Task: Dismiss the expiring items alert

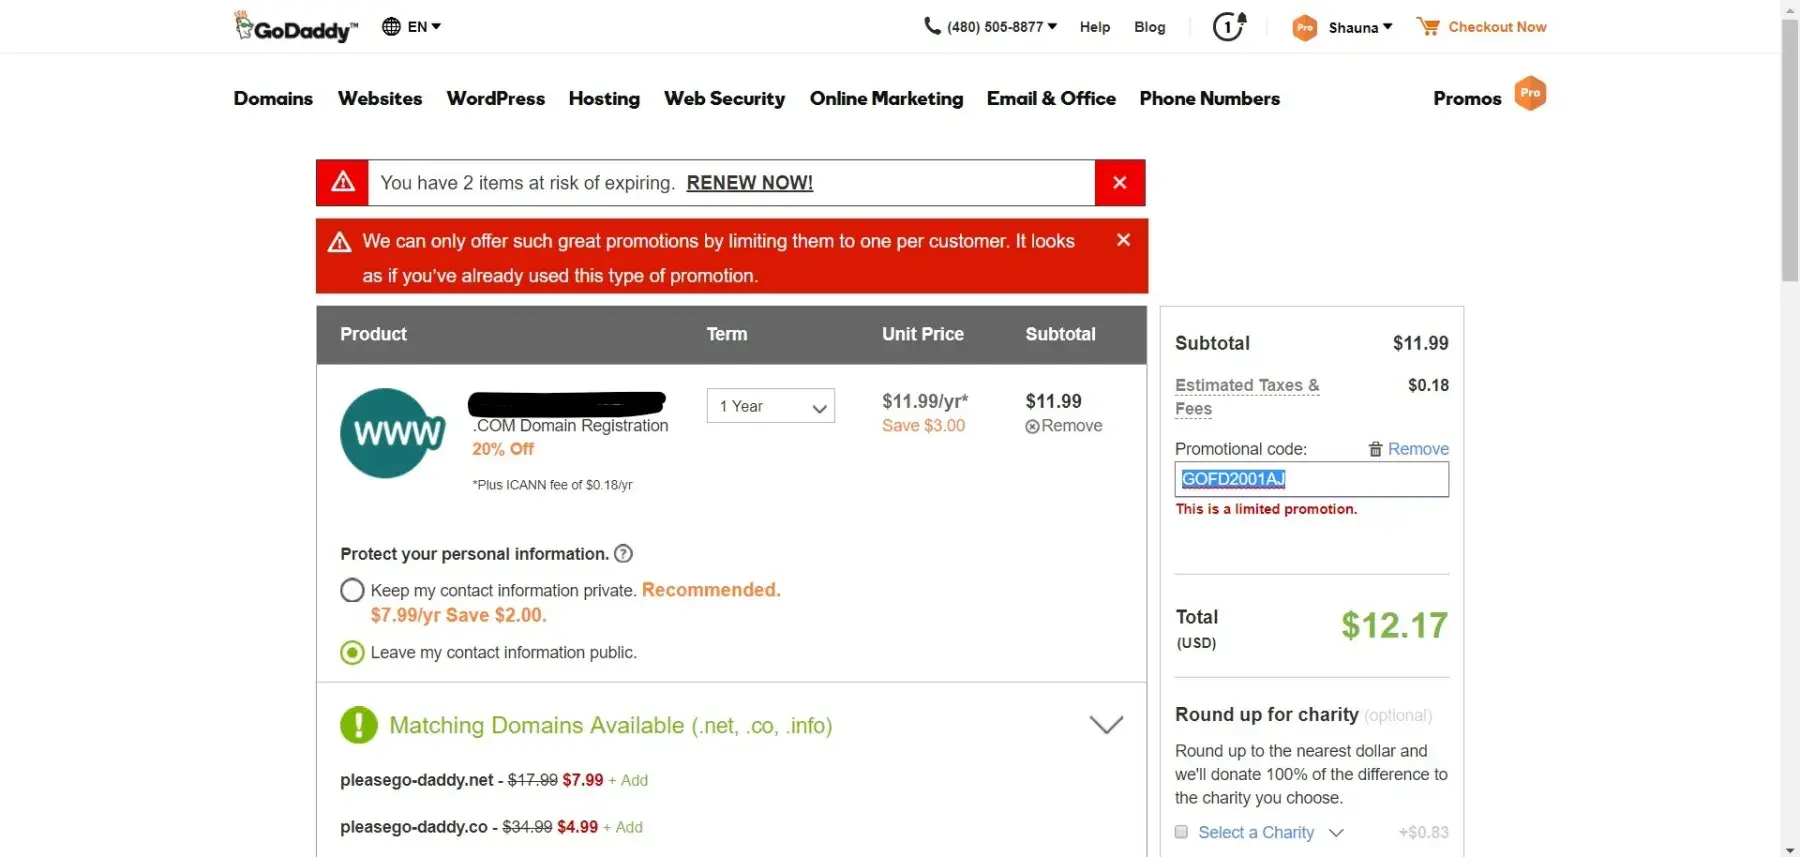Action: 1120,183
